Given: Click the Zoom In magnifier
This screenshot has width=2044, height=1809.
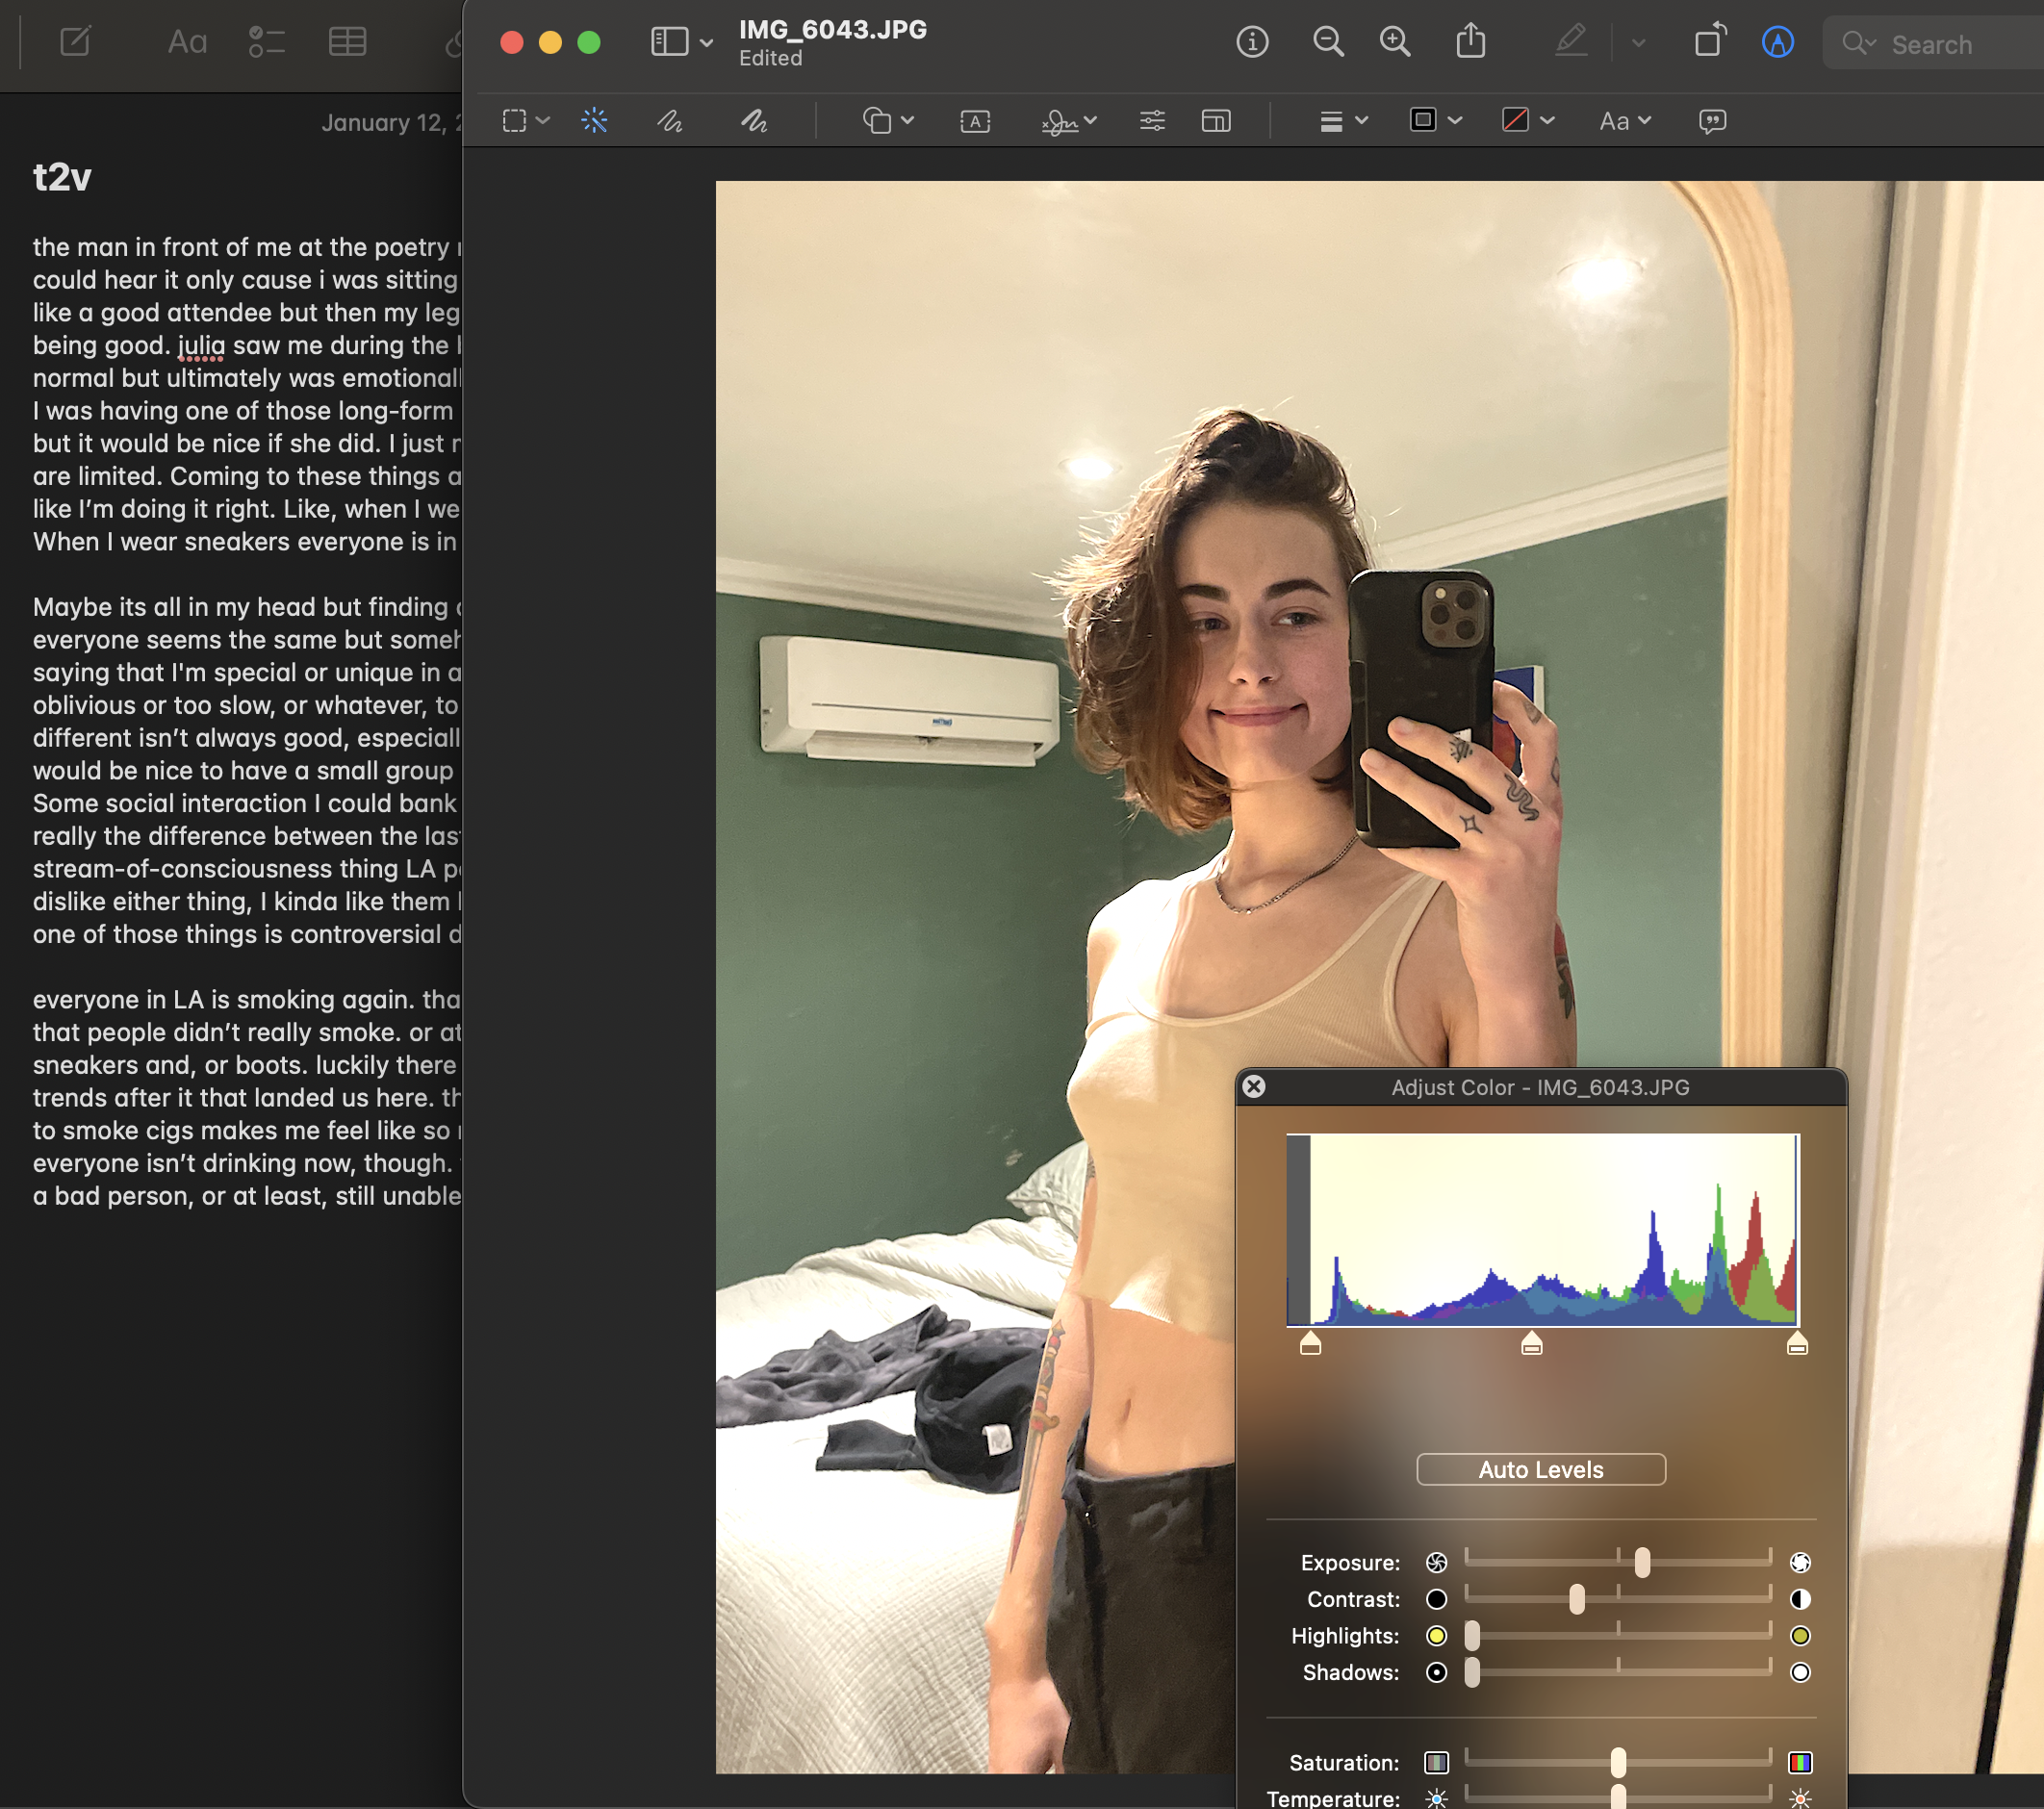Looking at the screenshot, I should pos(1395,42).
